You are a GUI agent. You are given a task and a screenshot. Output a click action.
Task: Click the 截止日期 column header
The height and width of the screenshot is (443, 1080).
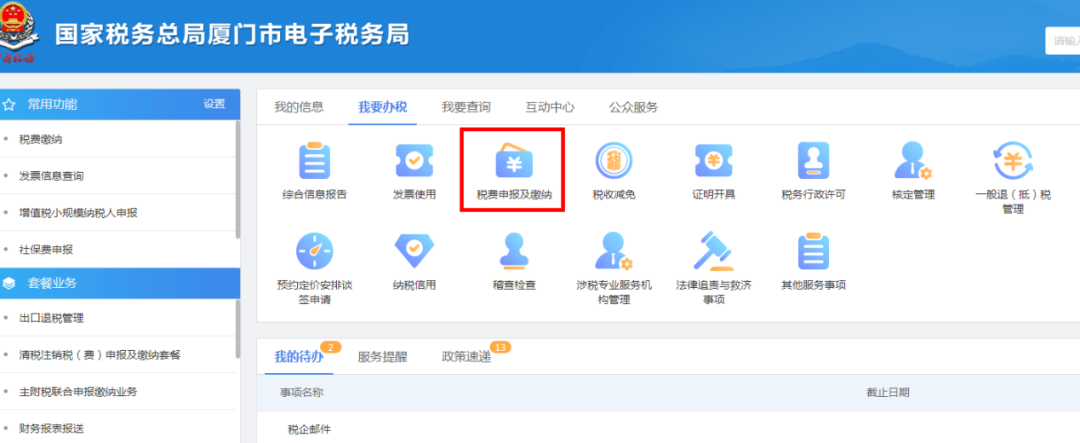tap(888, 393)
